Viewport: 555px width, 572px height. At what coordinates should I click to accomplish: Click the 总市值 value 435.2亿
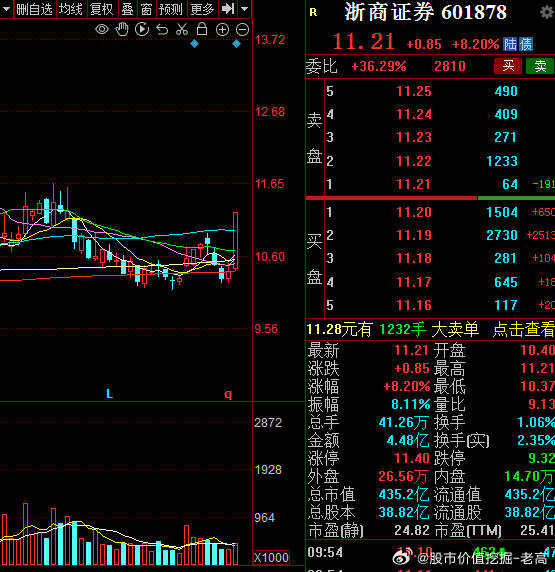404,495
